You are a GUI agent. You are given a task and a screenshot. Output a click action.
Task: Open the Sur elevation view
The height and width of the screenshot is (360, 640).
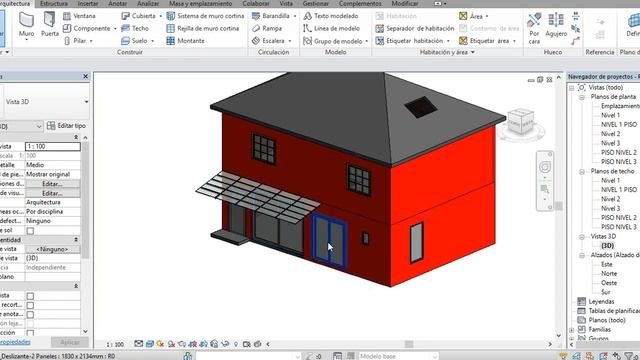pyautogui.click(x=606, y=292)
